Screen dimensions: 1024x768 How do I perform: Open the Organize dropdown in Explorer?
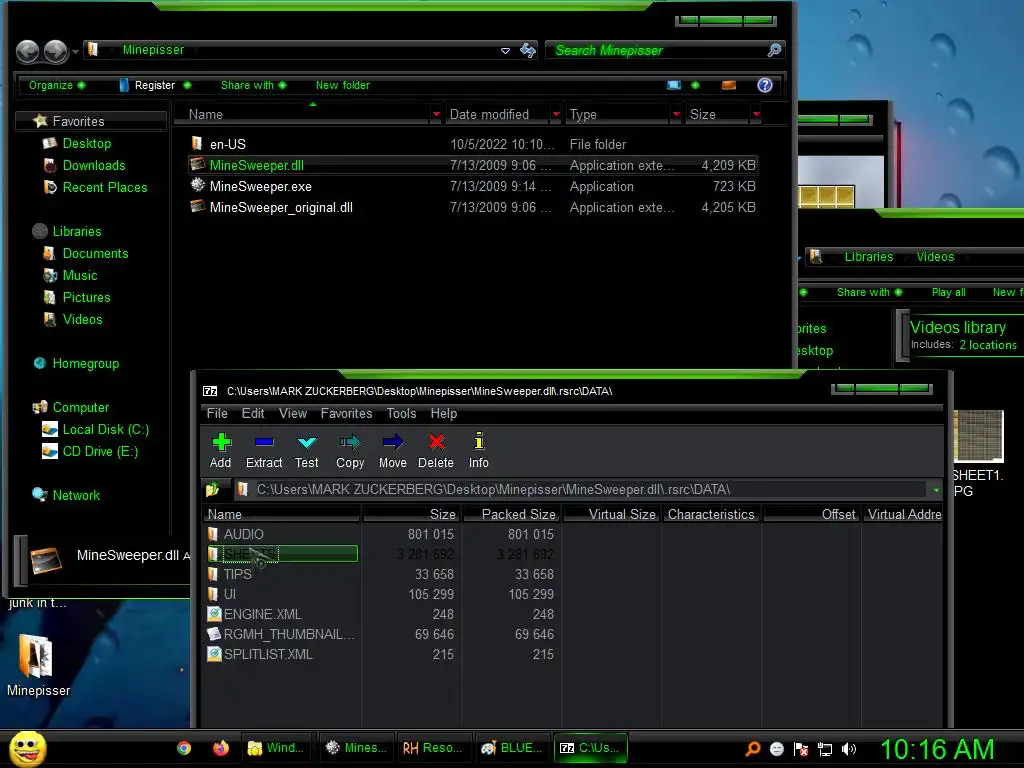(57, 85)
